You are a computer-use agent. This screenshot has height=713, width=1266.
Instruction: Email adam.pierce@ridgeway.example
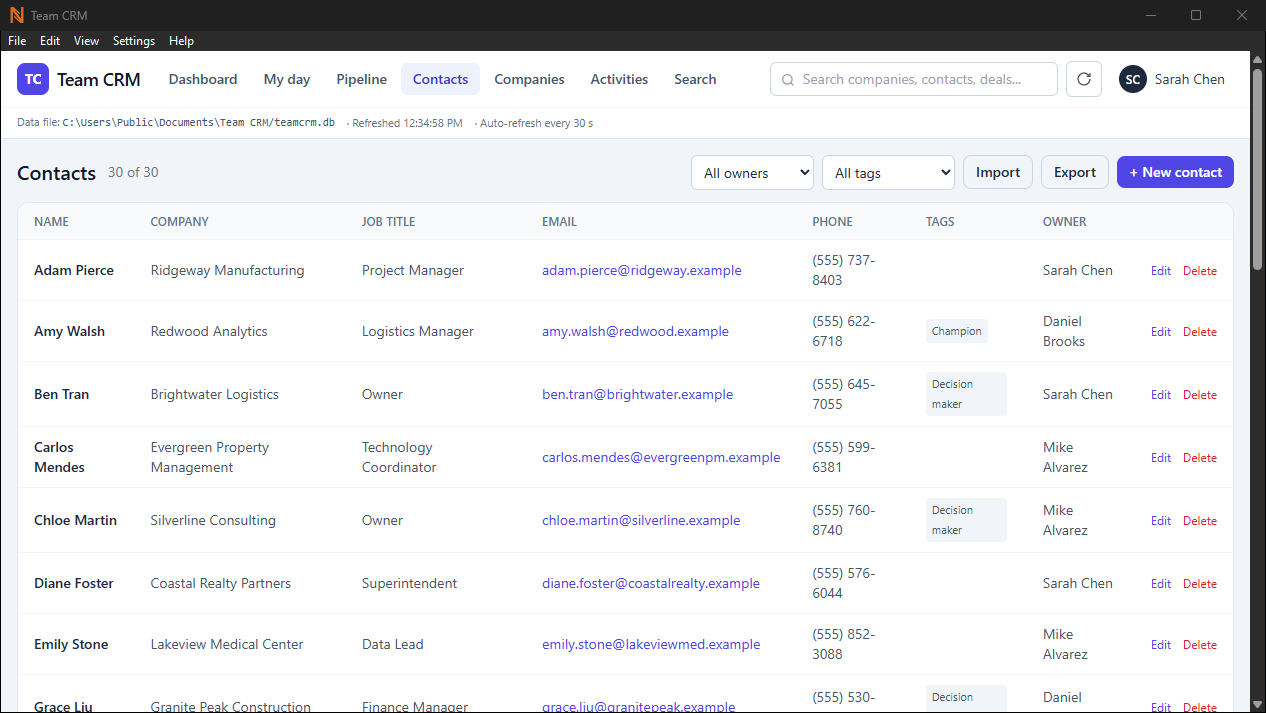[x=642, y=270]
